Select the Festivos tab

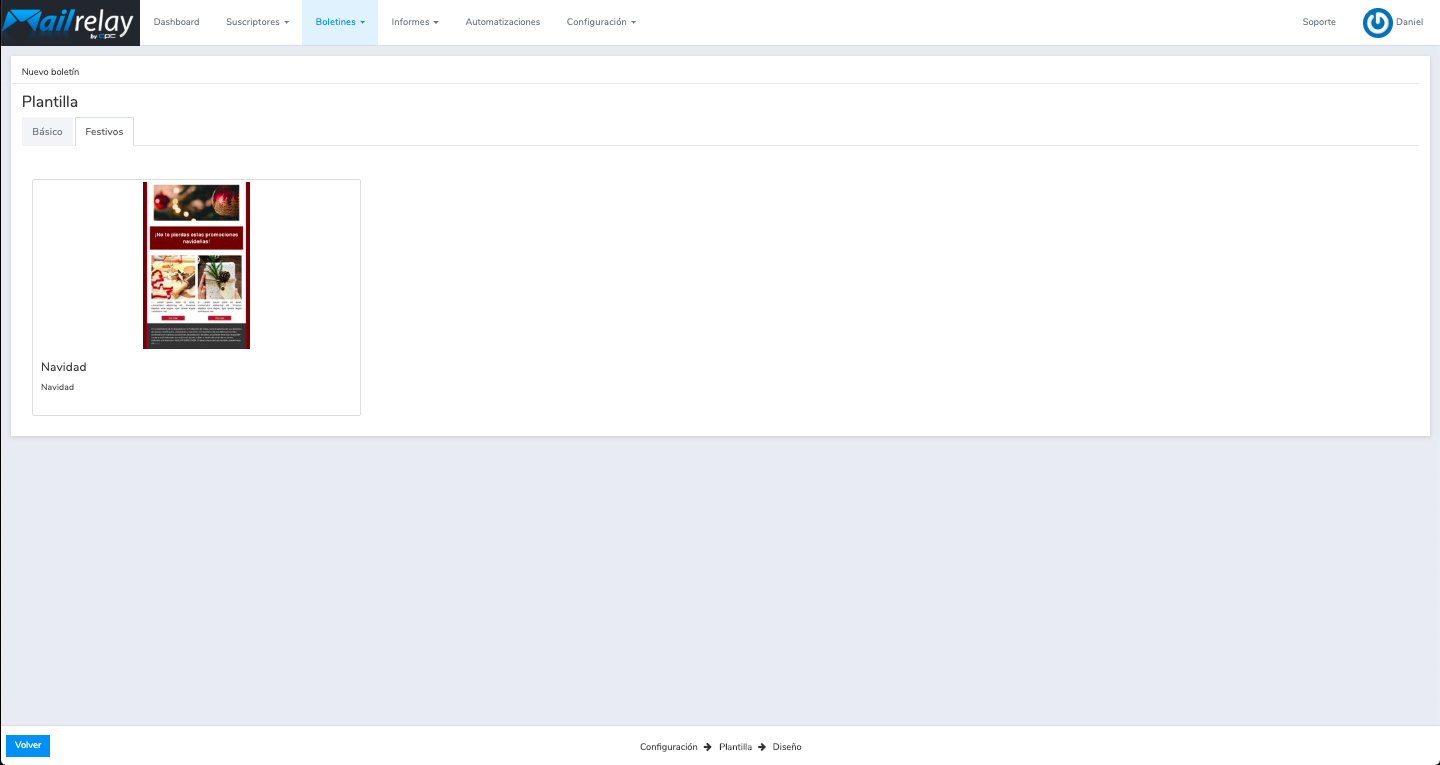104,132
